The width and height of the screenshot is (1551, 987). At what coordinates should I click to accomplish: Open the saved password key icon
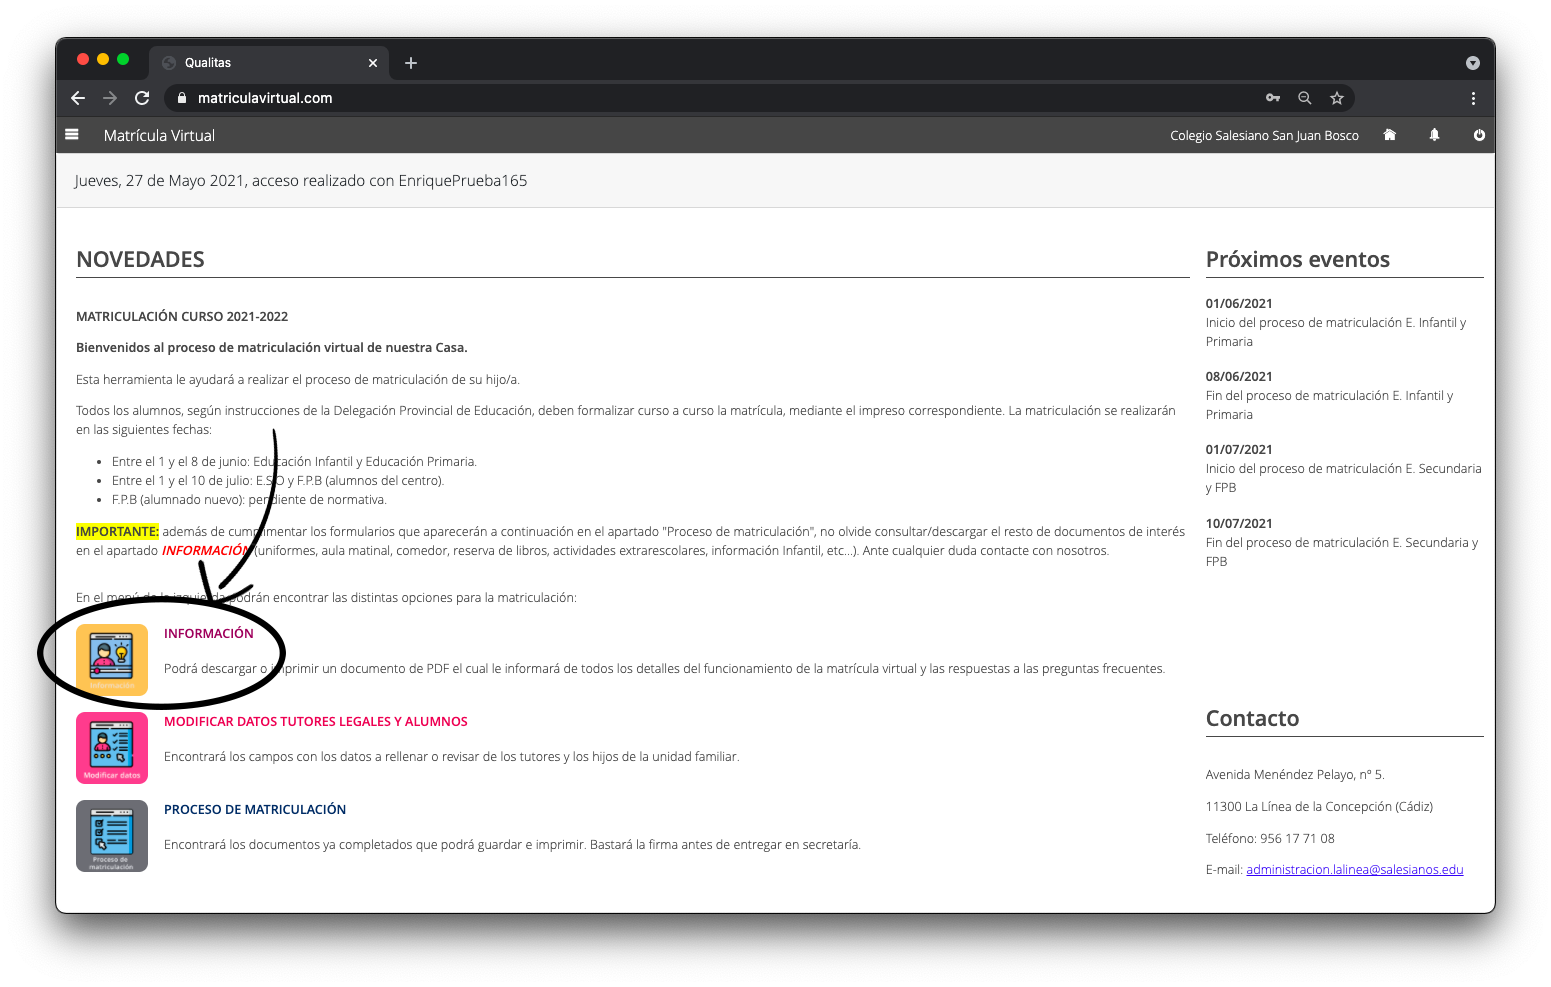[x=1273, y=98]
